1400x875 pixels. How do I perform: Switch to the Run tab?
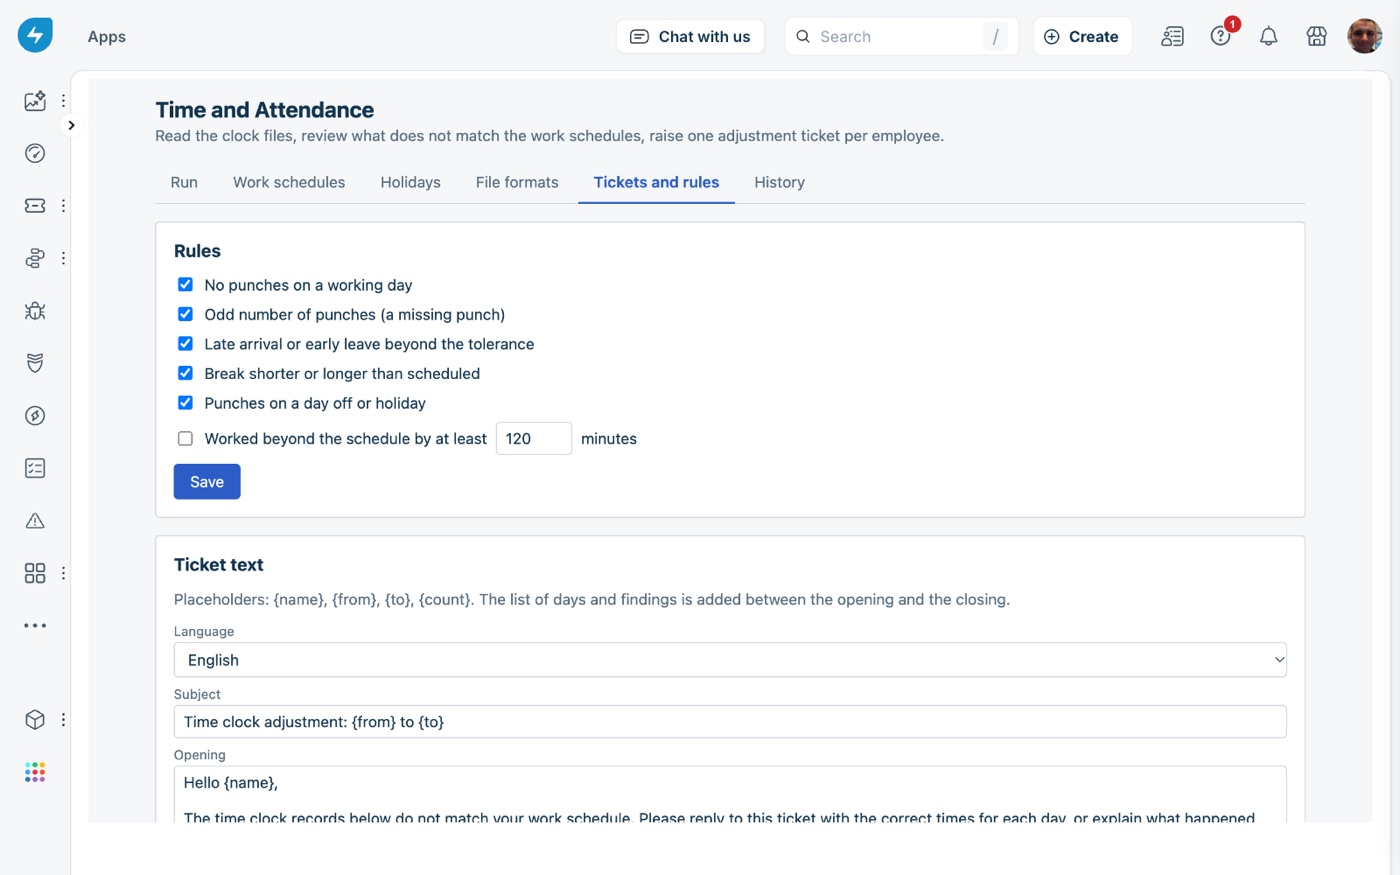click(x=184, y=182)
